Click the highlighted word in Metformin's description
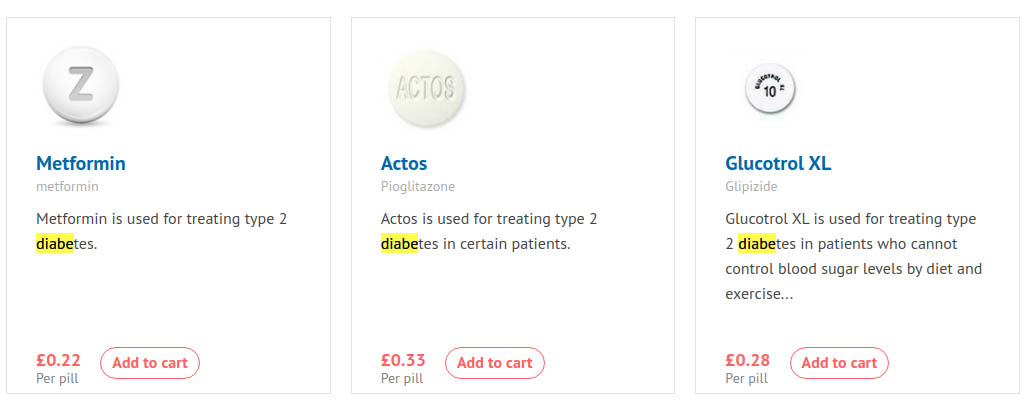 [x=55, y=244]
